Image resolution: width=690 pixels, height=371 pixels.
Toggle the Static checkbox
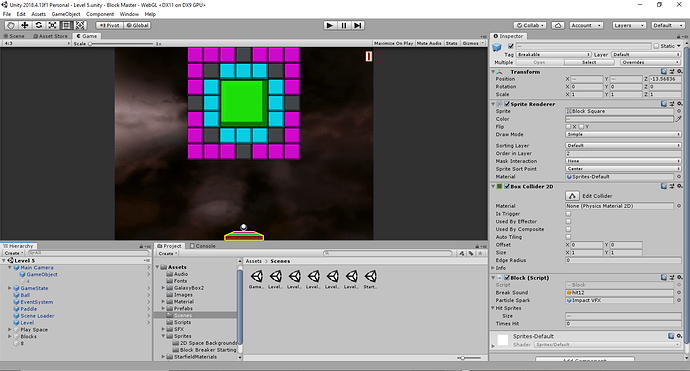pos(656,46)
